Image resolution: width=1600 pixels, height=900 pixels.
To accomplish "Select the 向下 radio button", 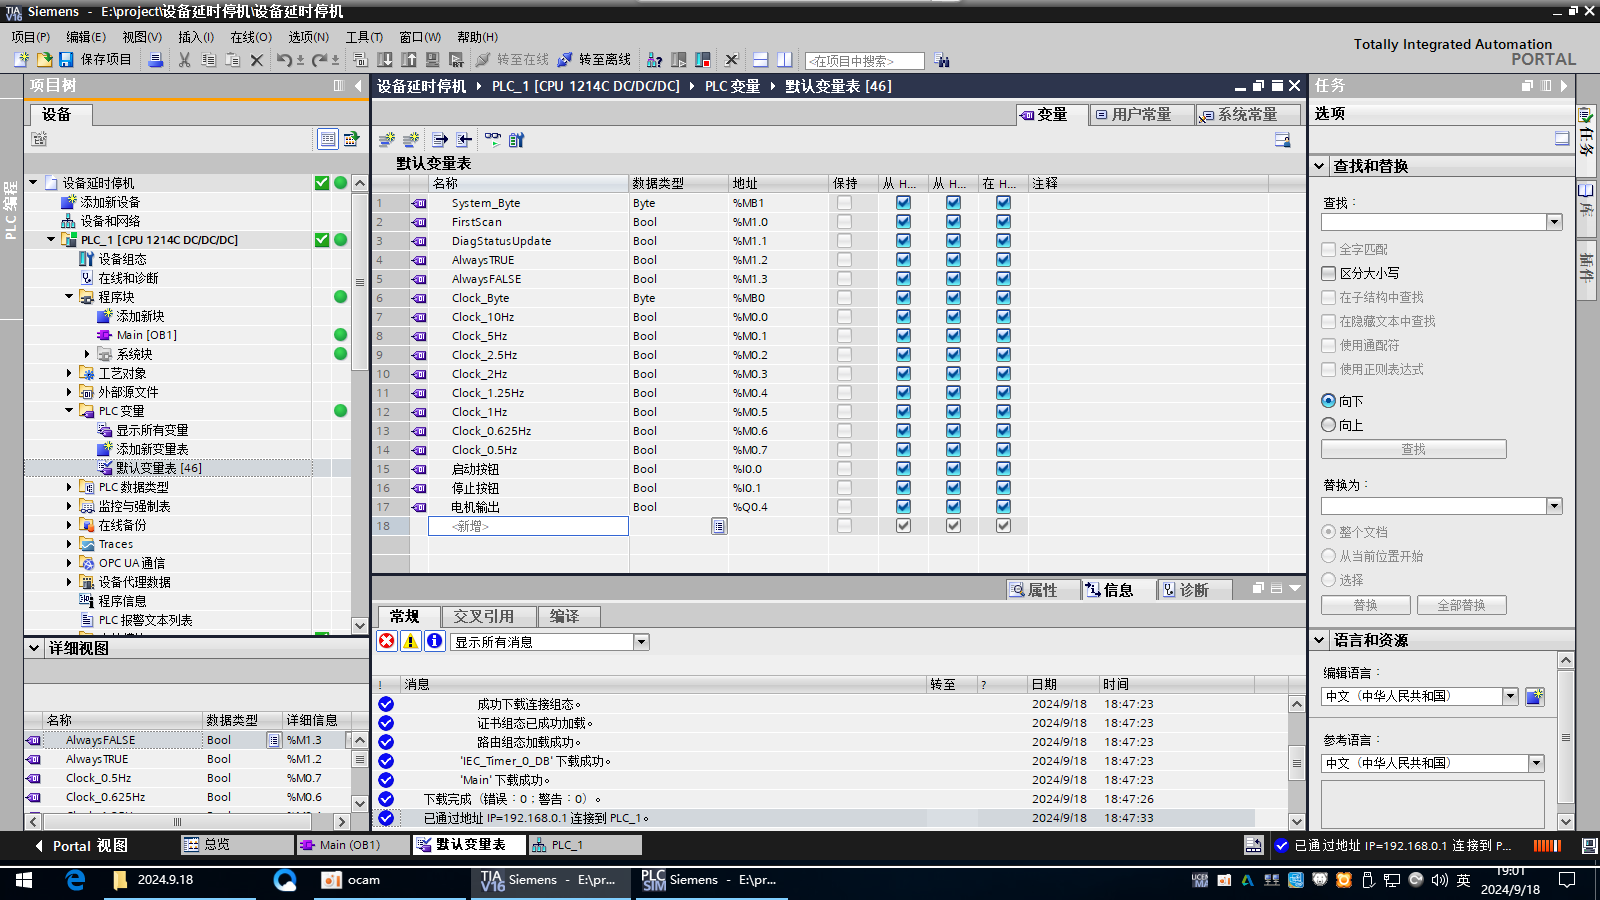I will point(1329,401).
